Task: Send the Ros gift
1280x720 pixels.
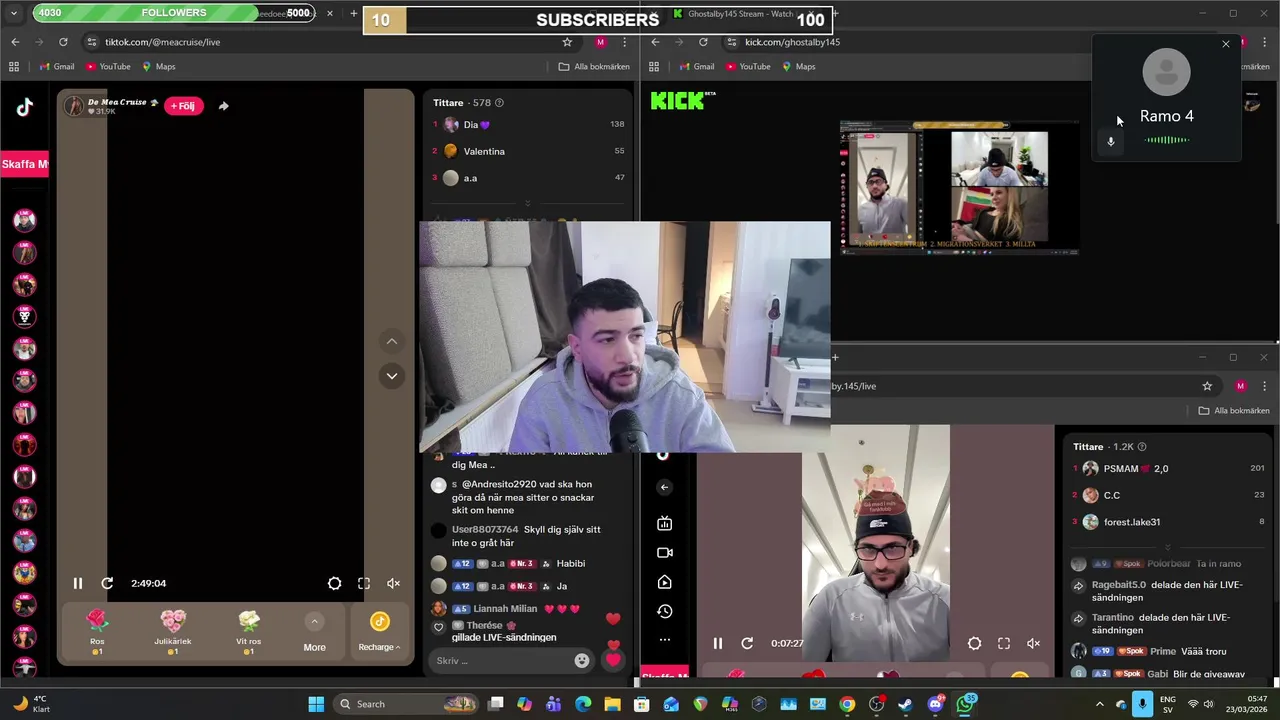Action: pos(97,631)
